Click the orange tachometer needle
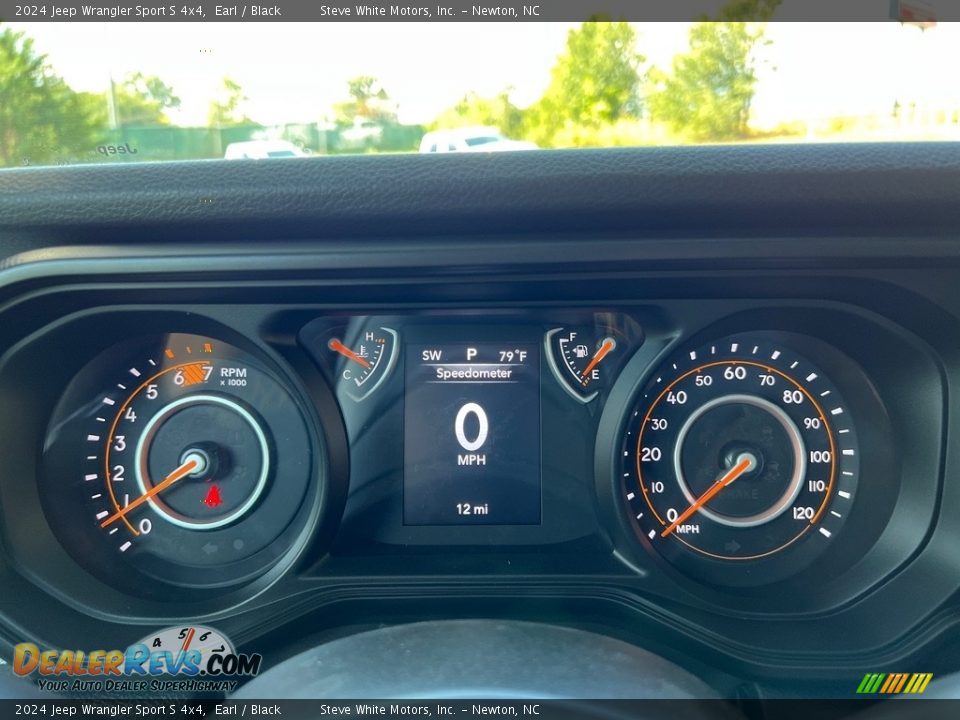 coord(151,493)
